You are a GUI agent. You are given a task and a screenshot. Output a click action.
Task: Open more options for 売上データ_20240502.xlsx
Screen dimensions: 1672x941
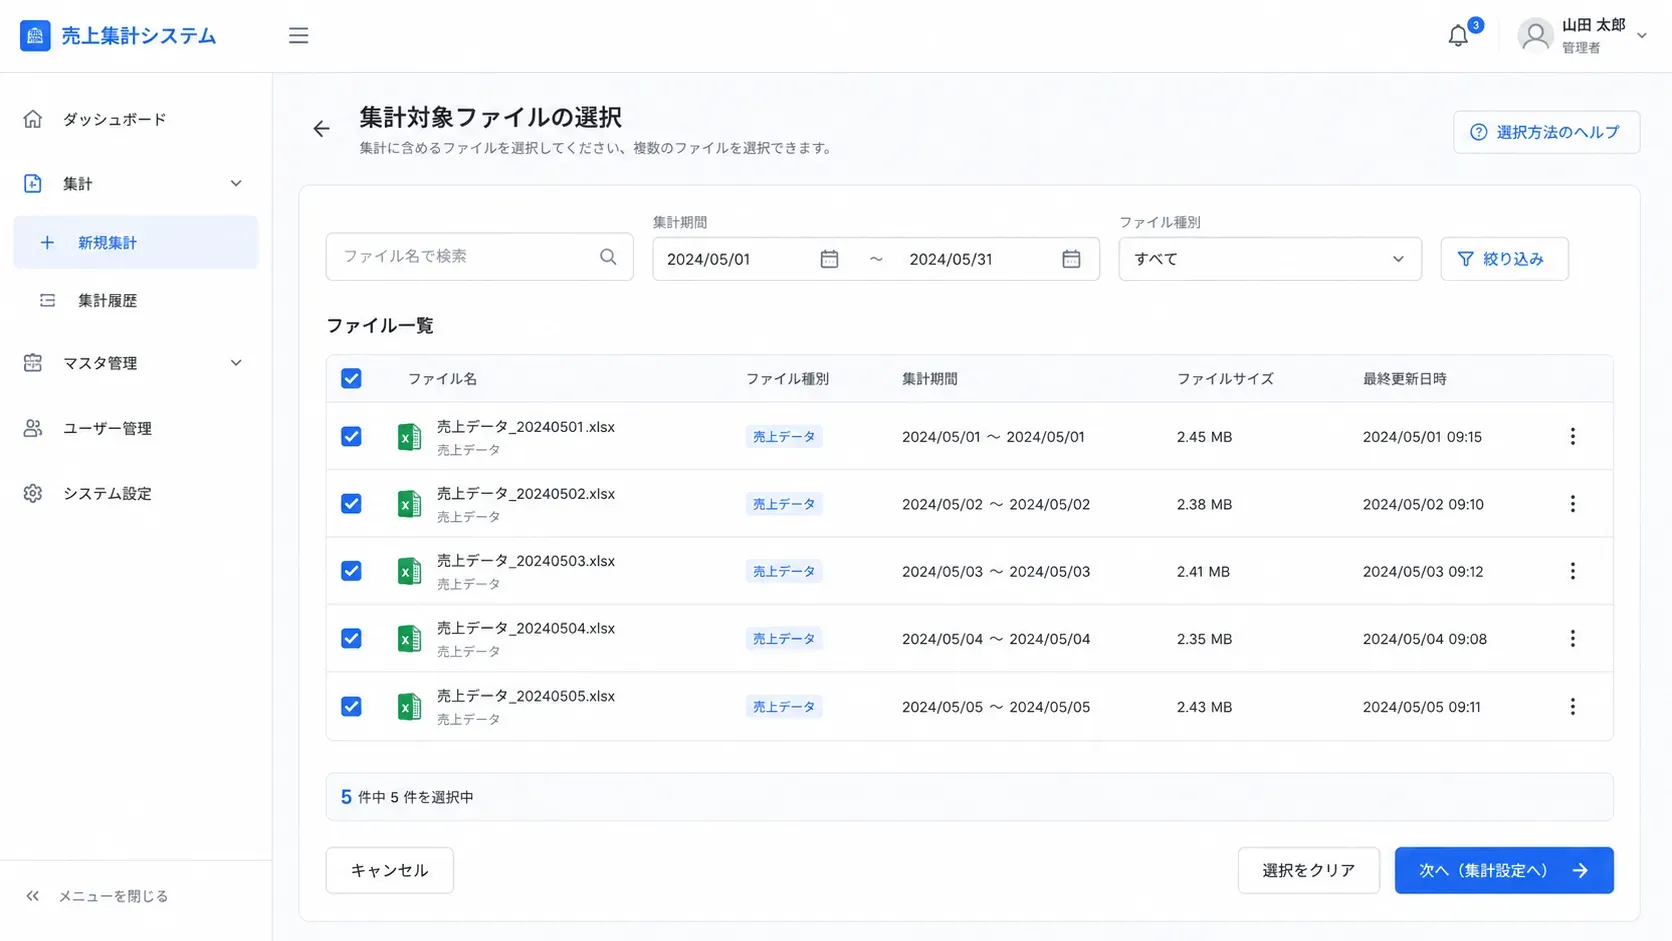click(x=1572, y=504)
